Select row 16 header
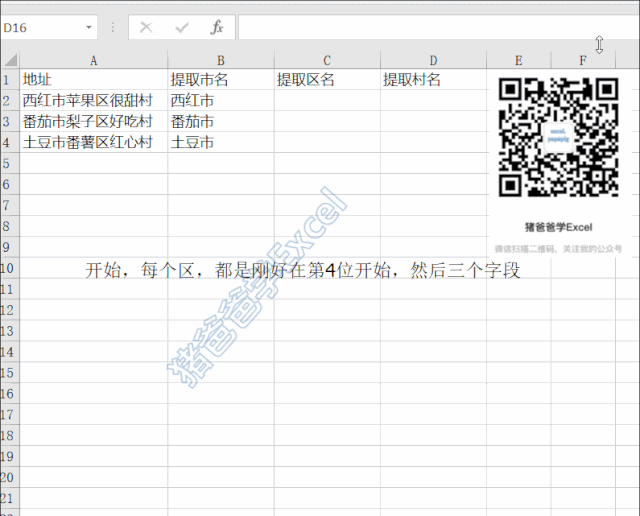 [x=10, y=394]
